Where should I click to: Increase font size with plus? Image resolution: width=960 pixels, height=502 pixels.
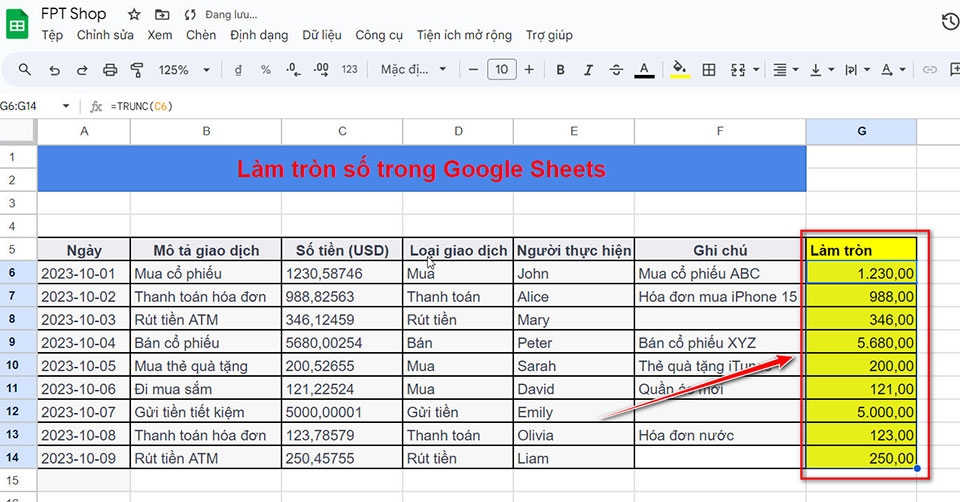(529, 70)
